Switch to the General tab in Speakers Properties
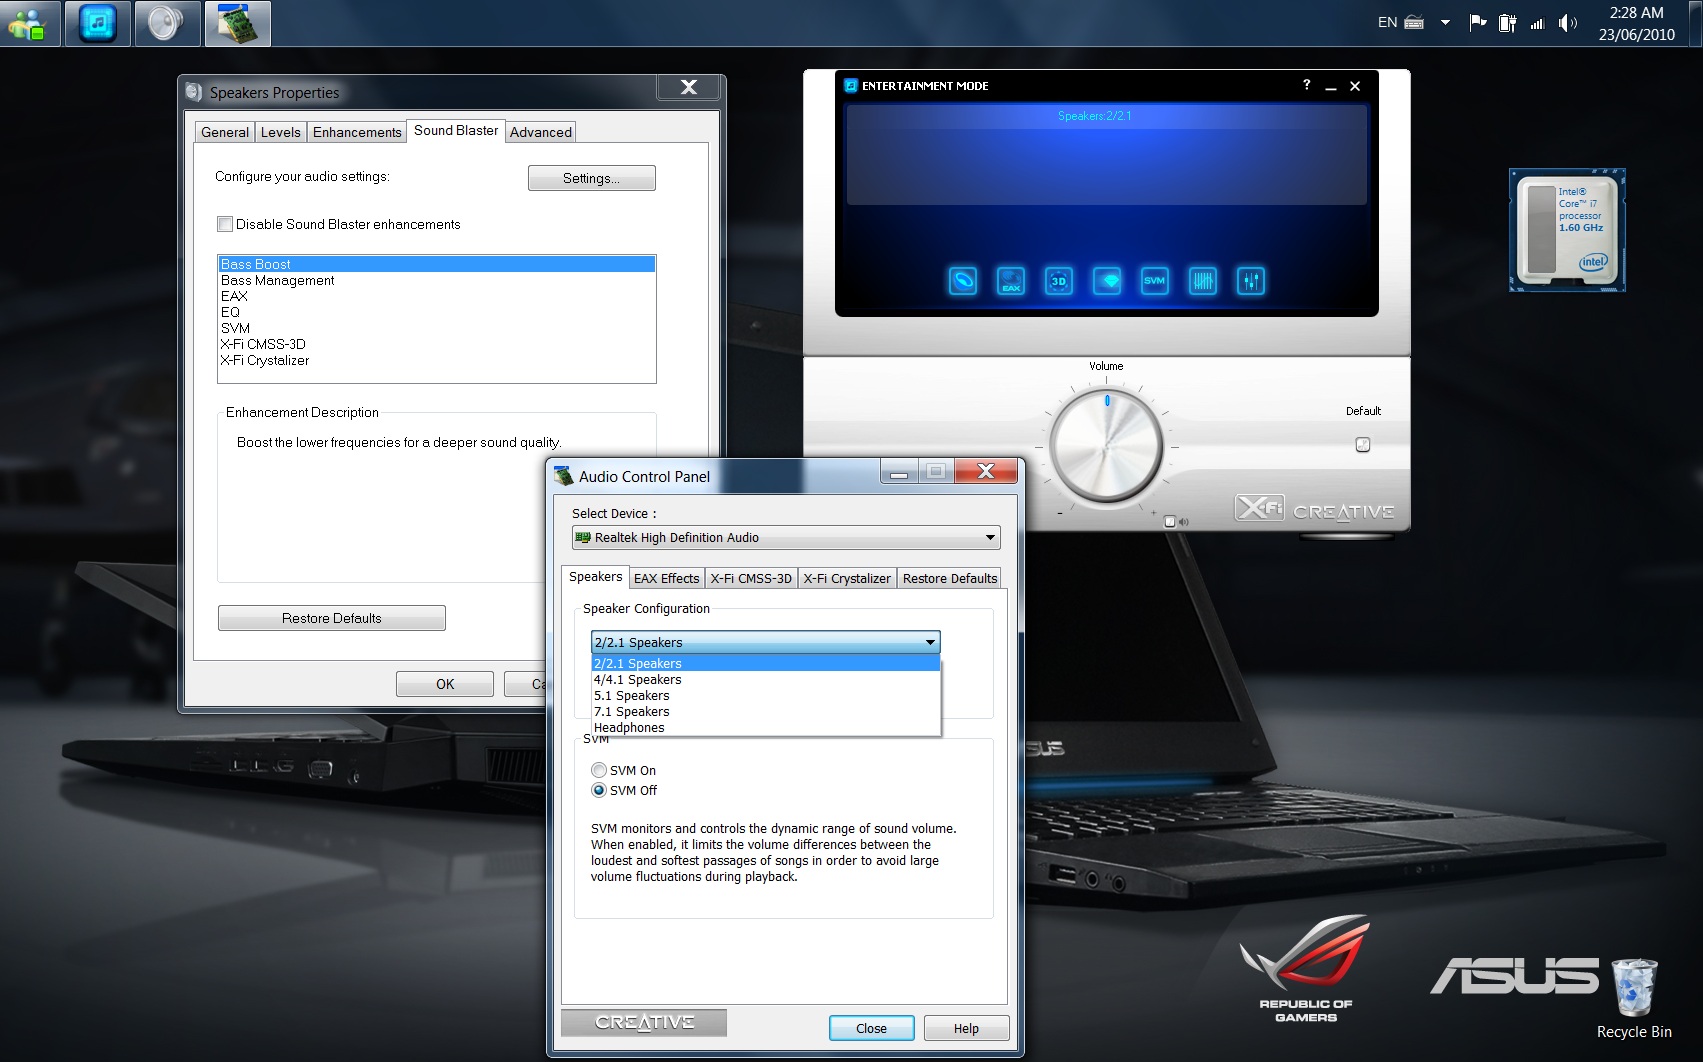1703x1062 pixels. [225, 132]
